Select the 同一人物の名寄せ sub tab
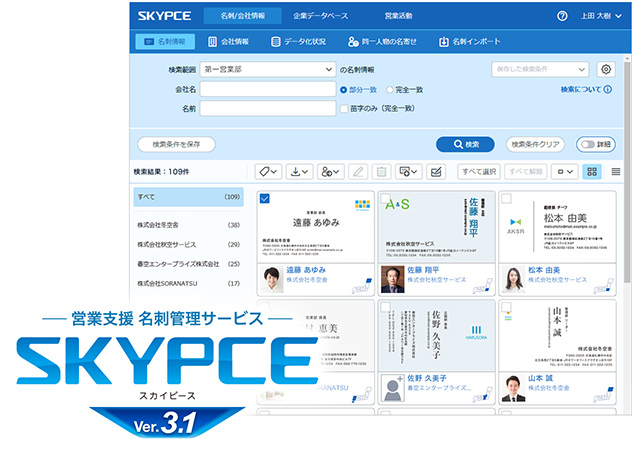 click(382, 41)
